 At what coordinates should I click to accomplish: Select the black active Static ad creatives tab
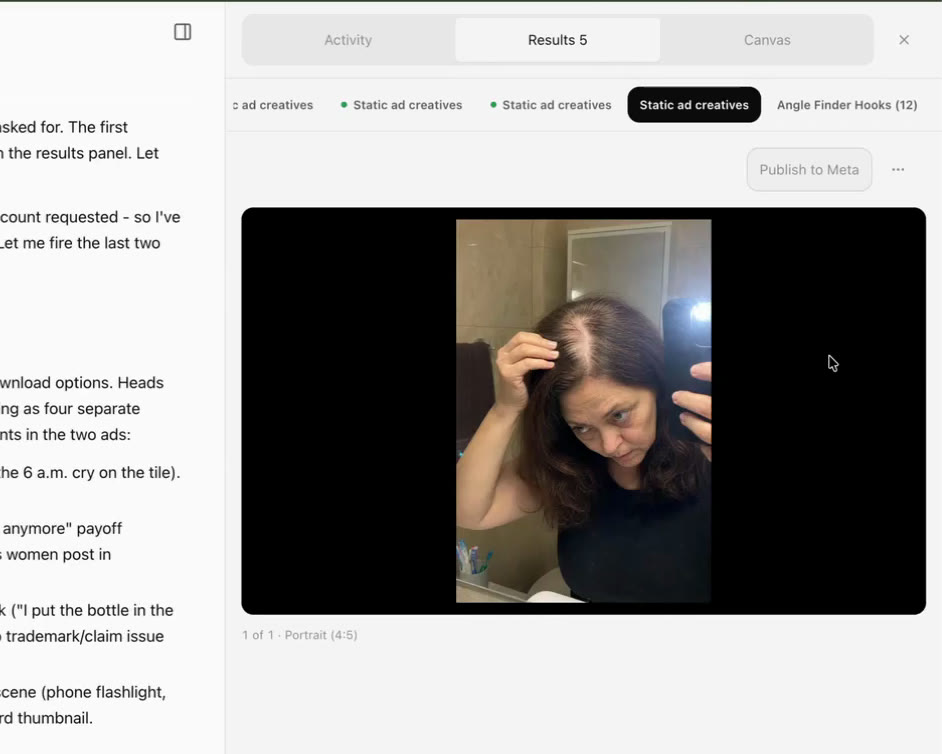click(x=694, y=105)
